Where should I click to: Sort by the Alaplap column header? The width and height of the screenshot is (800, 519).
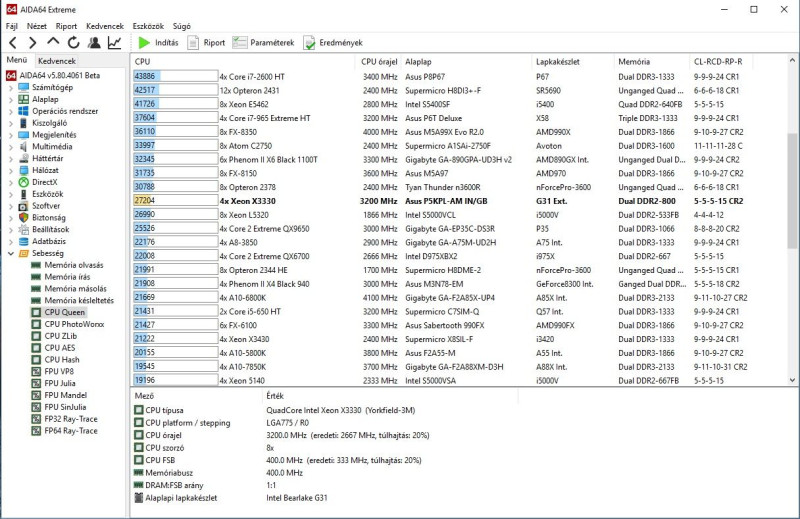[466, 62]
